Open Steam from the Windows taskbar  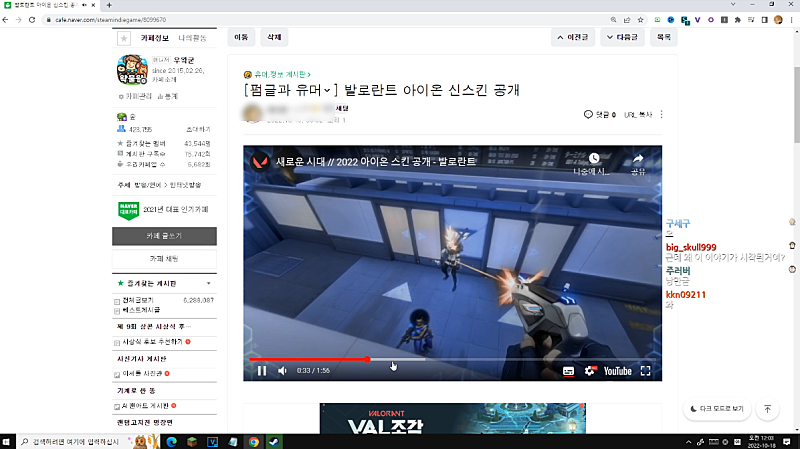pyautogui.click(x=274, y=442)
